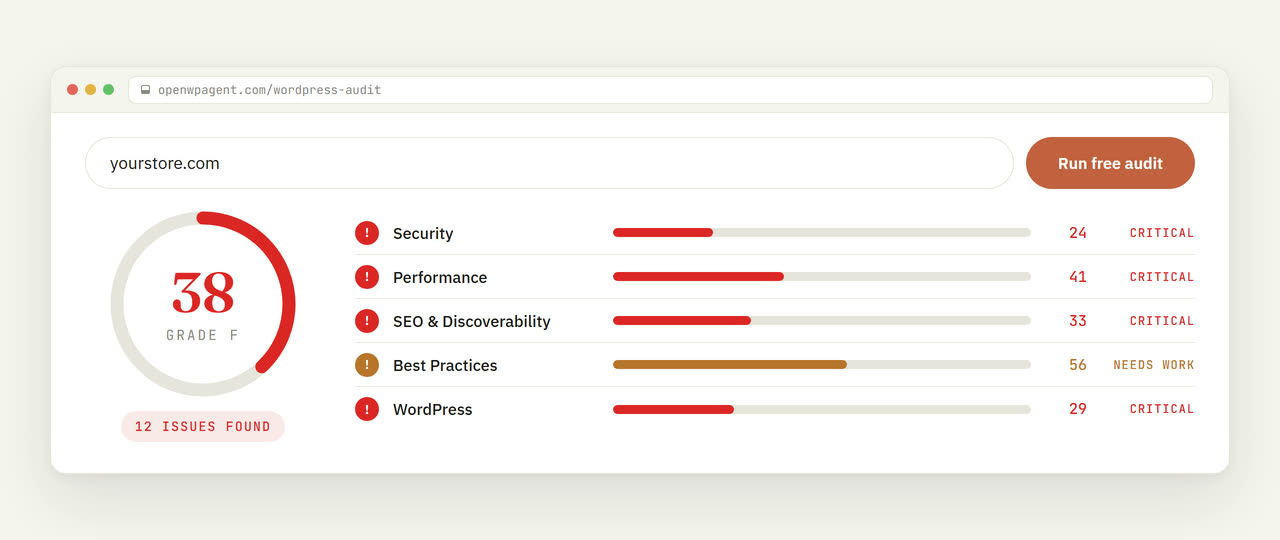The image size is (1280, 540).
Task: Click the red window close dot
Action: (72, 90)
